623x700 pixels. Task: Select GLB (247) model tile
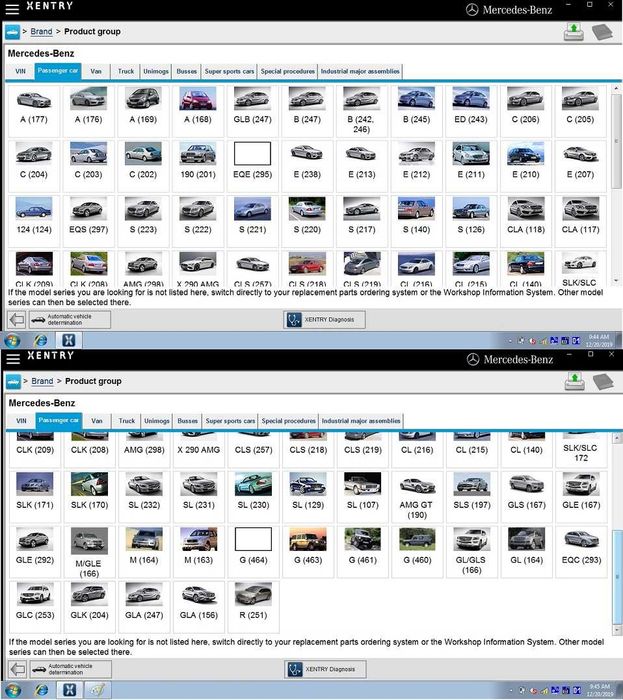click(x=253, y=111)
